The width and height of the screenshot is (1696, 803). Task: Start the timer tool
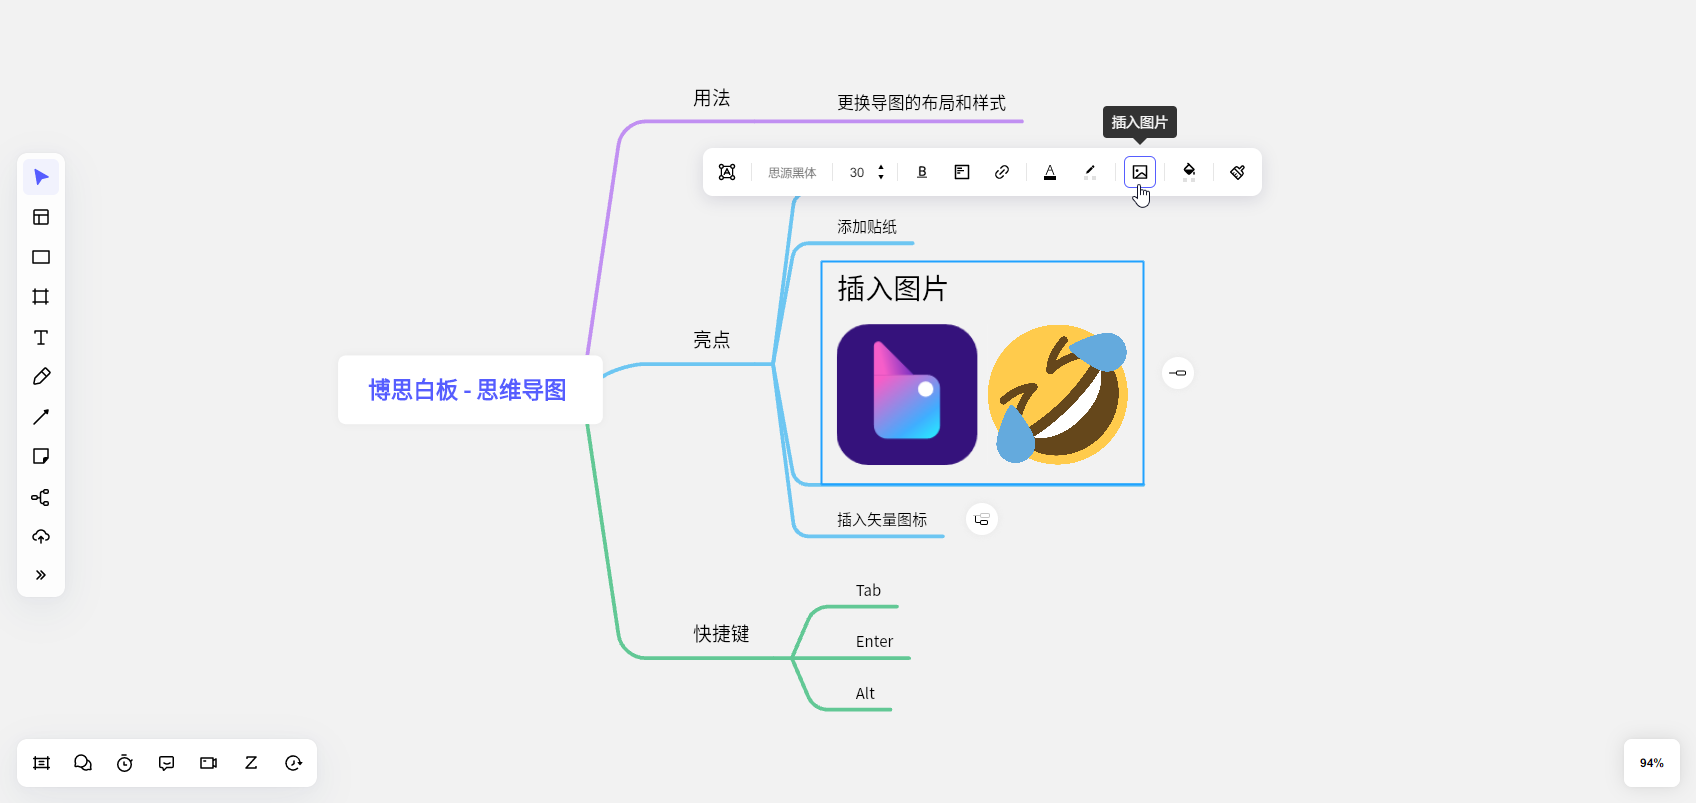(x=125, y=763)
